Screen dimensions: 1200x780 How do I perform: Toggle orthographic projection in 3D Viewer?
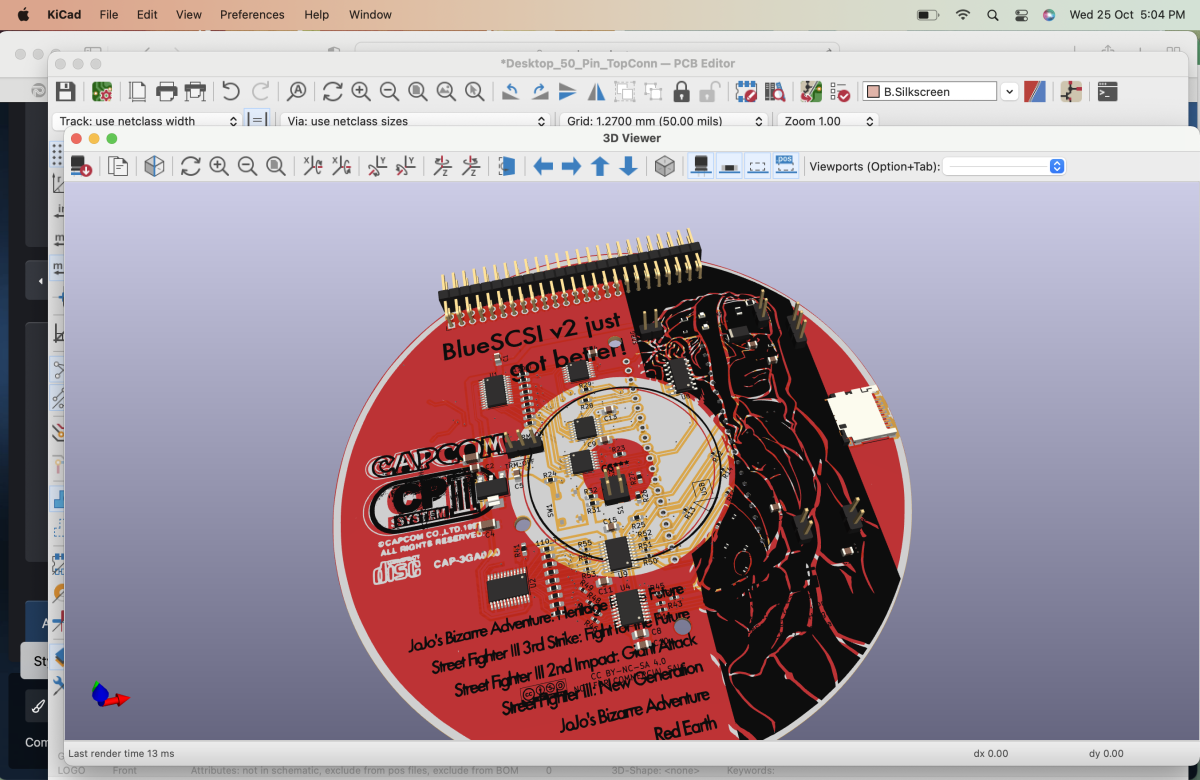[x=665, y=167]
